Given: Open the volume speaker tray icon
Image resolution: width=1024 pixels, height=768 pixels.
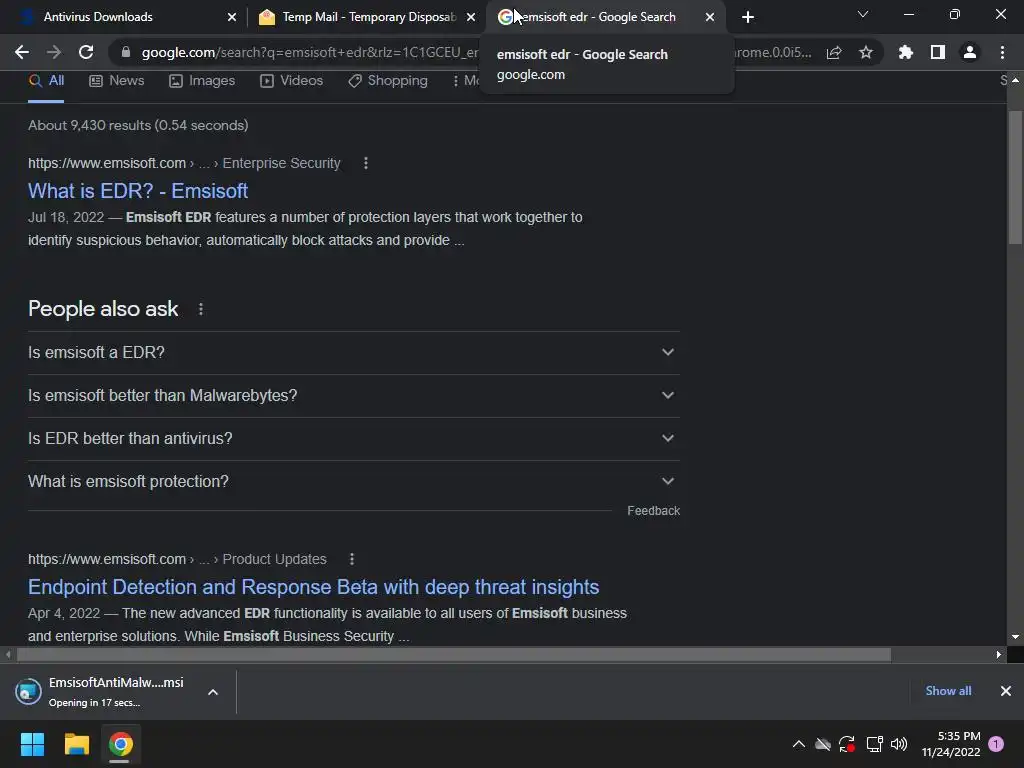Looking at the screenshot, I should tap(899, 744).
